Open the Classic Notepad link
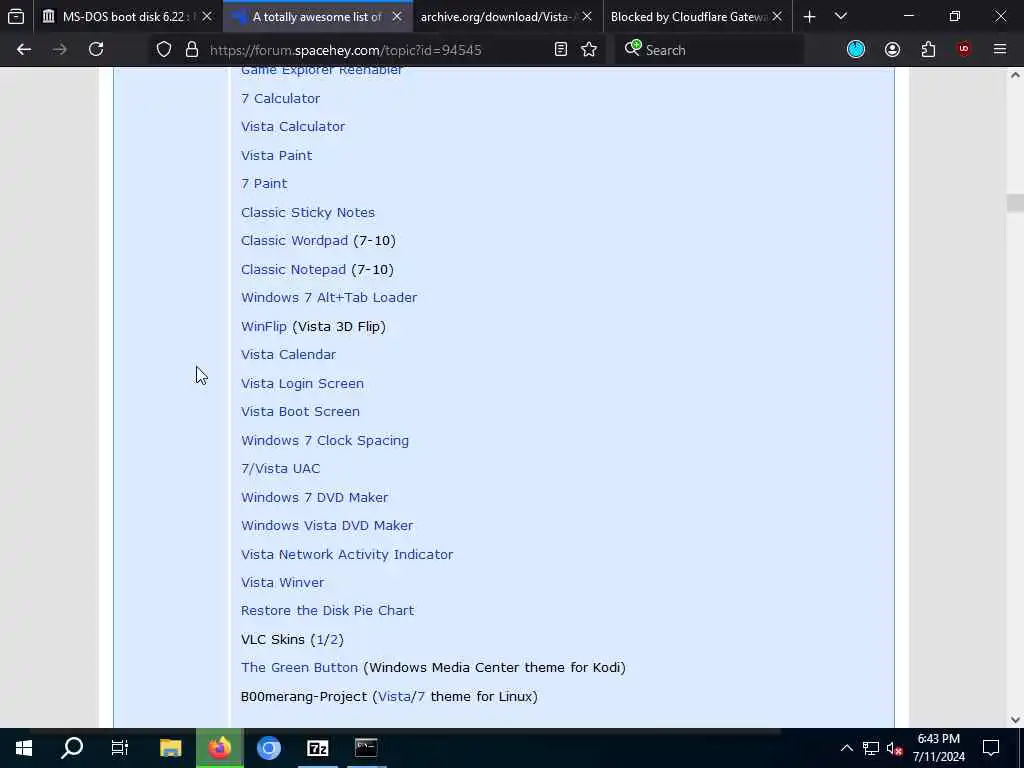The width and height of the screenshot is (1024, 768). [x=293, y=269]
